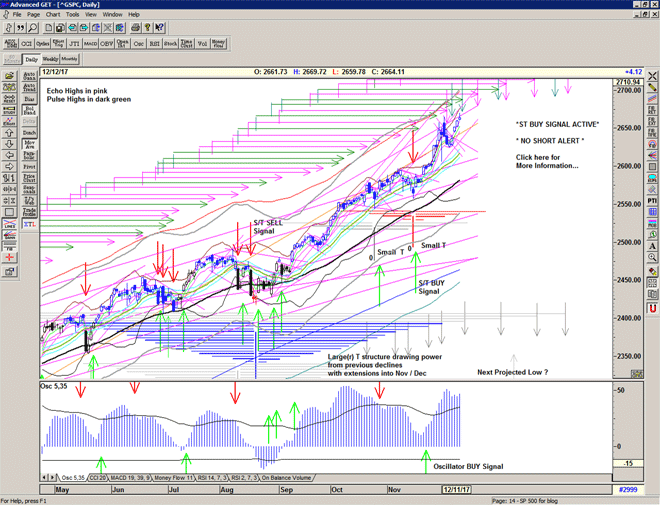Open the Tools menu
Image resolution: width=660 pixels, height=505 pixels.
[x=73, y=15]
